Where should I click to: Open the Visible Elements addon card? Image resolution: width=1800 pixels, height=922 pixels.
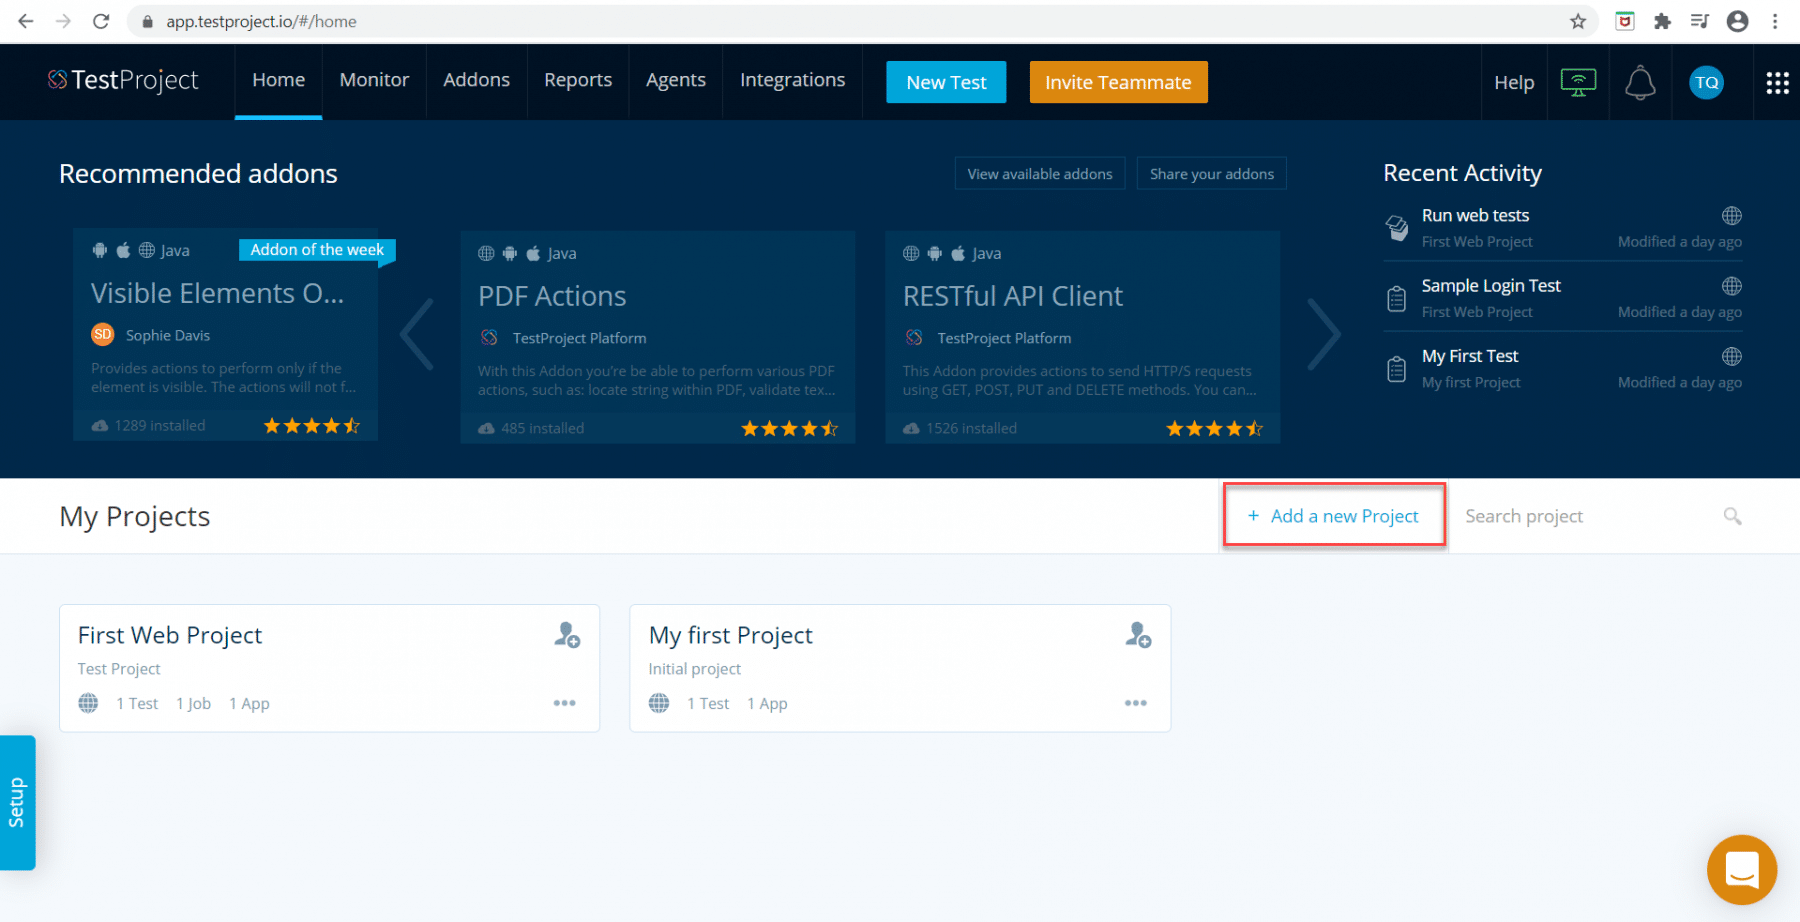[226, 335]
